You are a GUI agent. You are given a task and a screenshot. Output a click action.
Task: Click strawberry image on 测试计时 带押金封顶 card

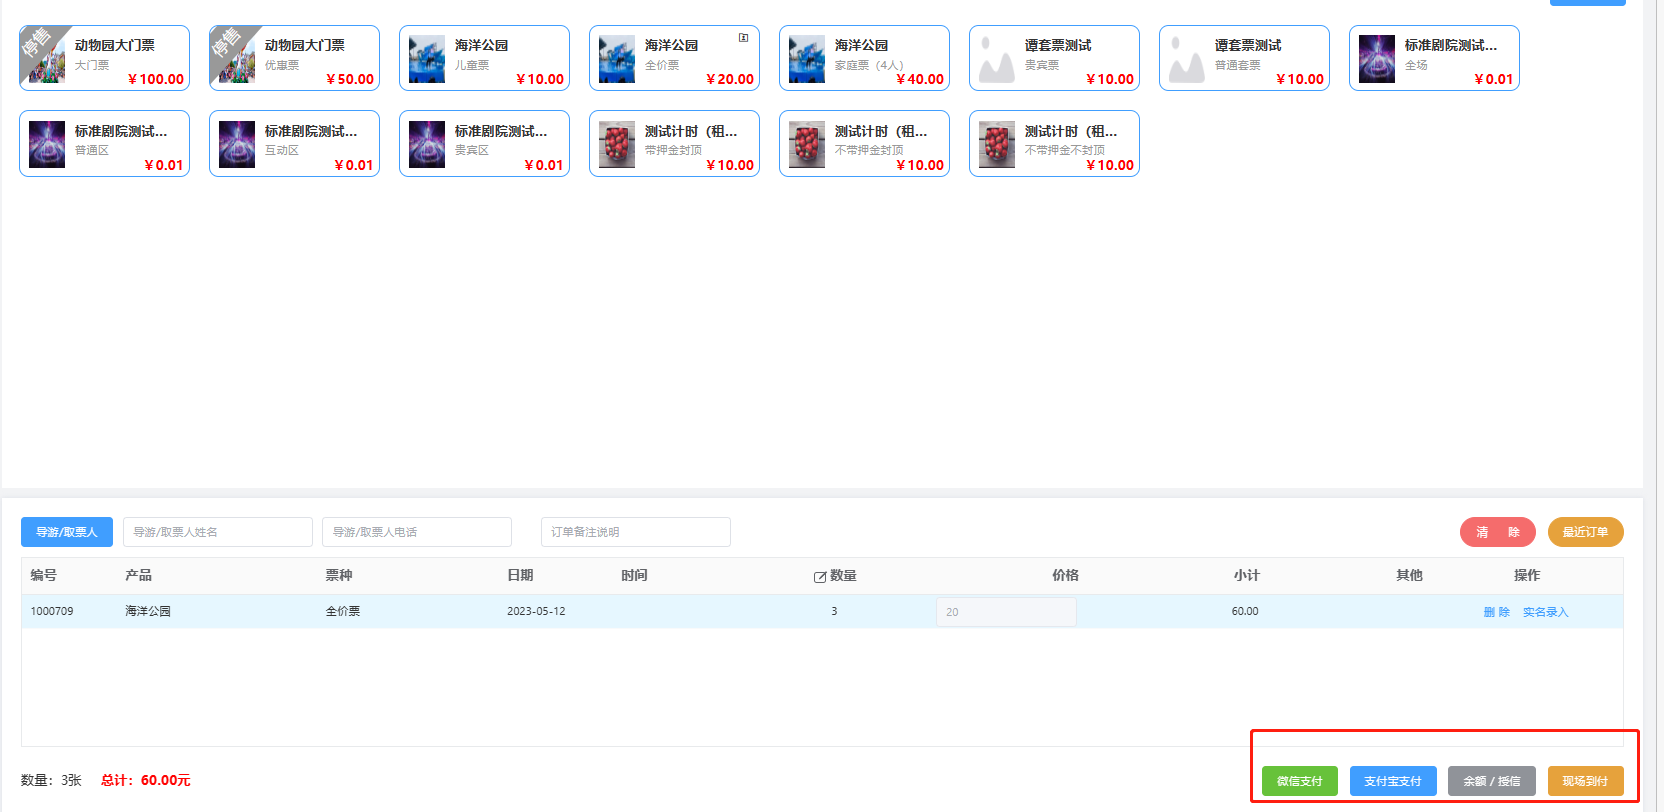pyautogui.click(x=617, y=144)
